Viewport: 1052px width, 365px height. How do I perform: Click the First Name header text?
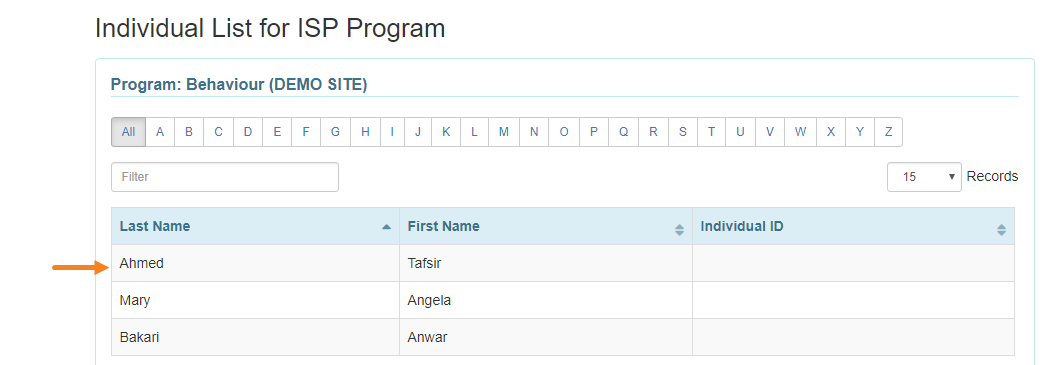[443, 226]
